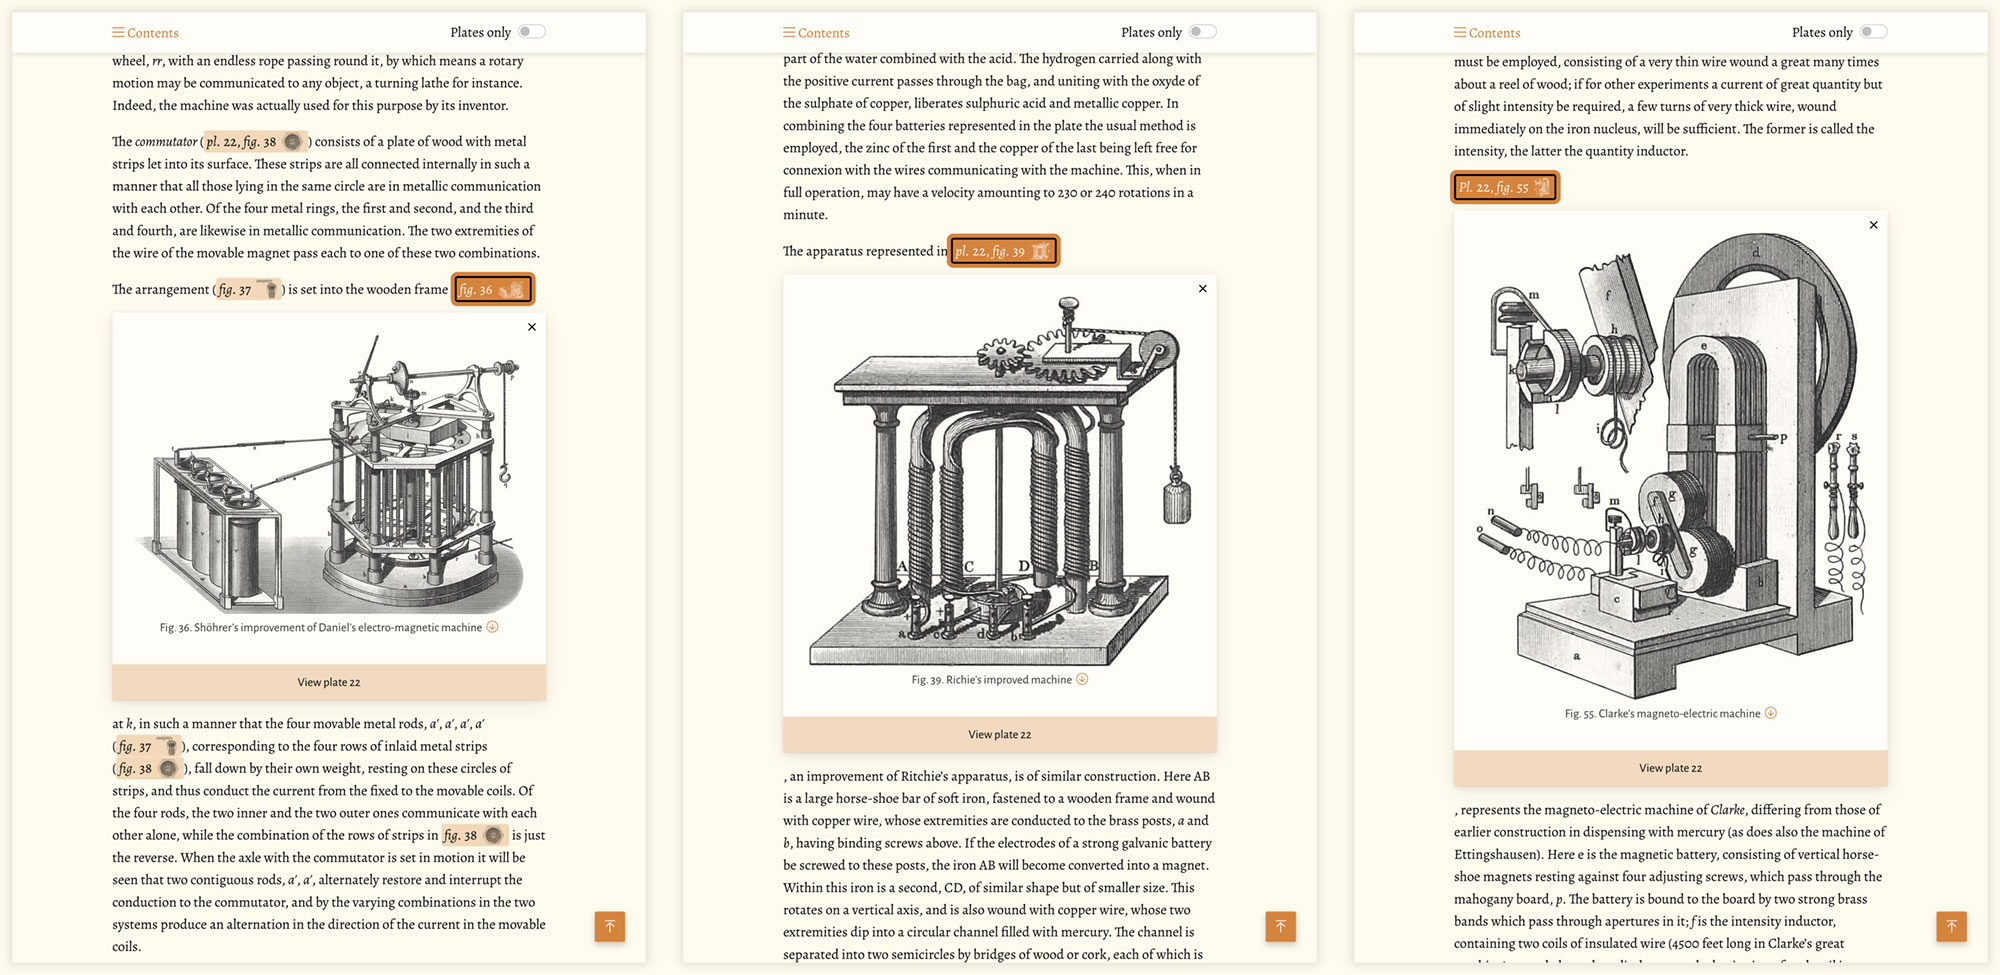The width and height of the screenshot is (2000, 975).
Task: Open the Contents menu in the left panel
Action: 145,33
